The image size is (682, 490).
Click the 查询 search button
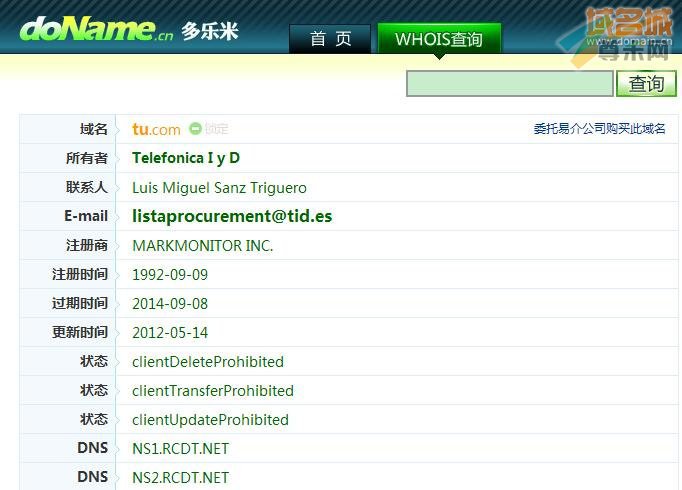pos(646,83)
